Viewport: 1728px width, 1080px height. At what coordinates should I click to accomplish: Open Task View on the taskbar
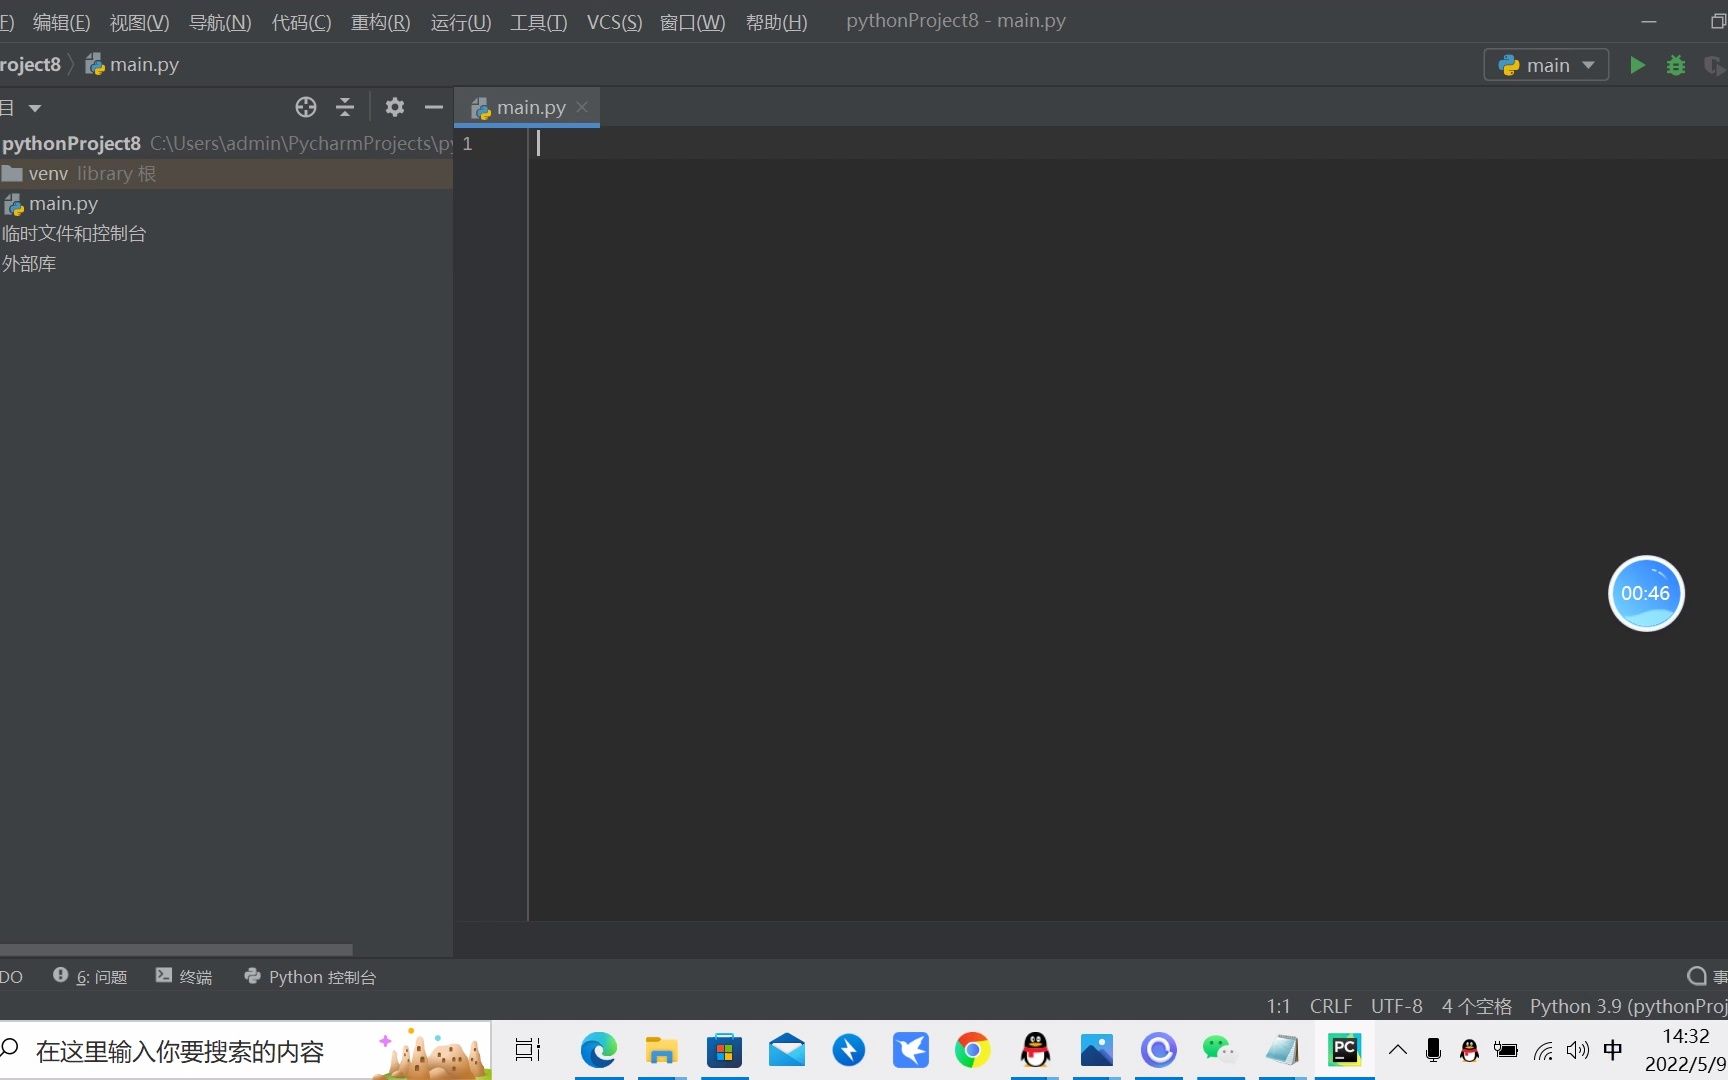coord(527,1050)
